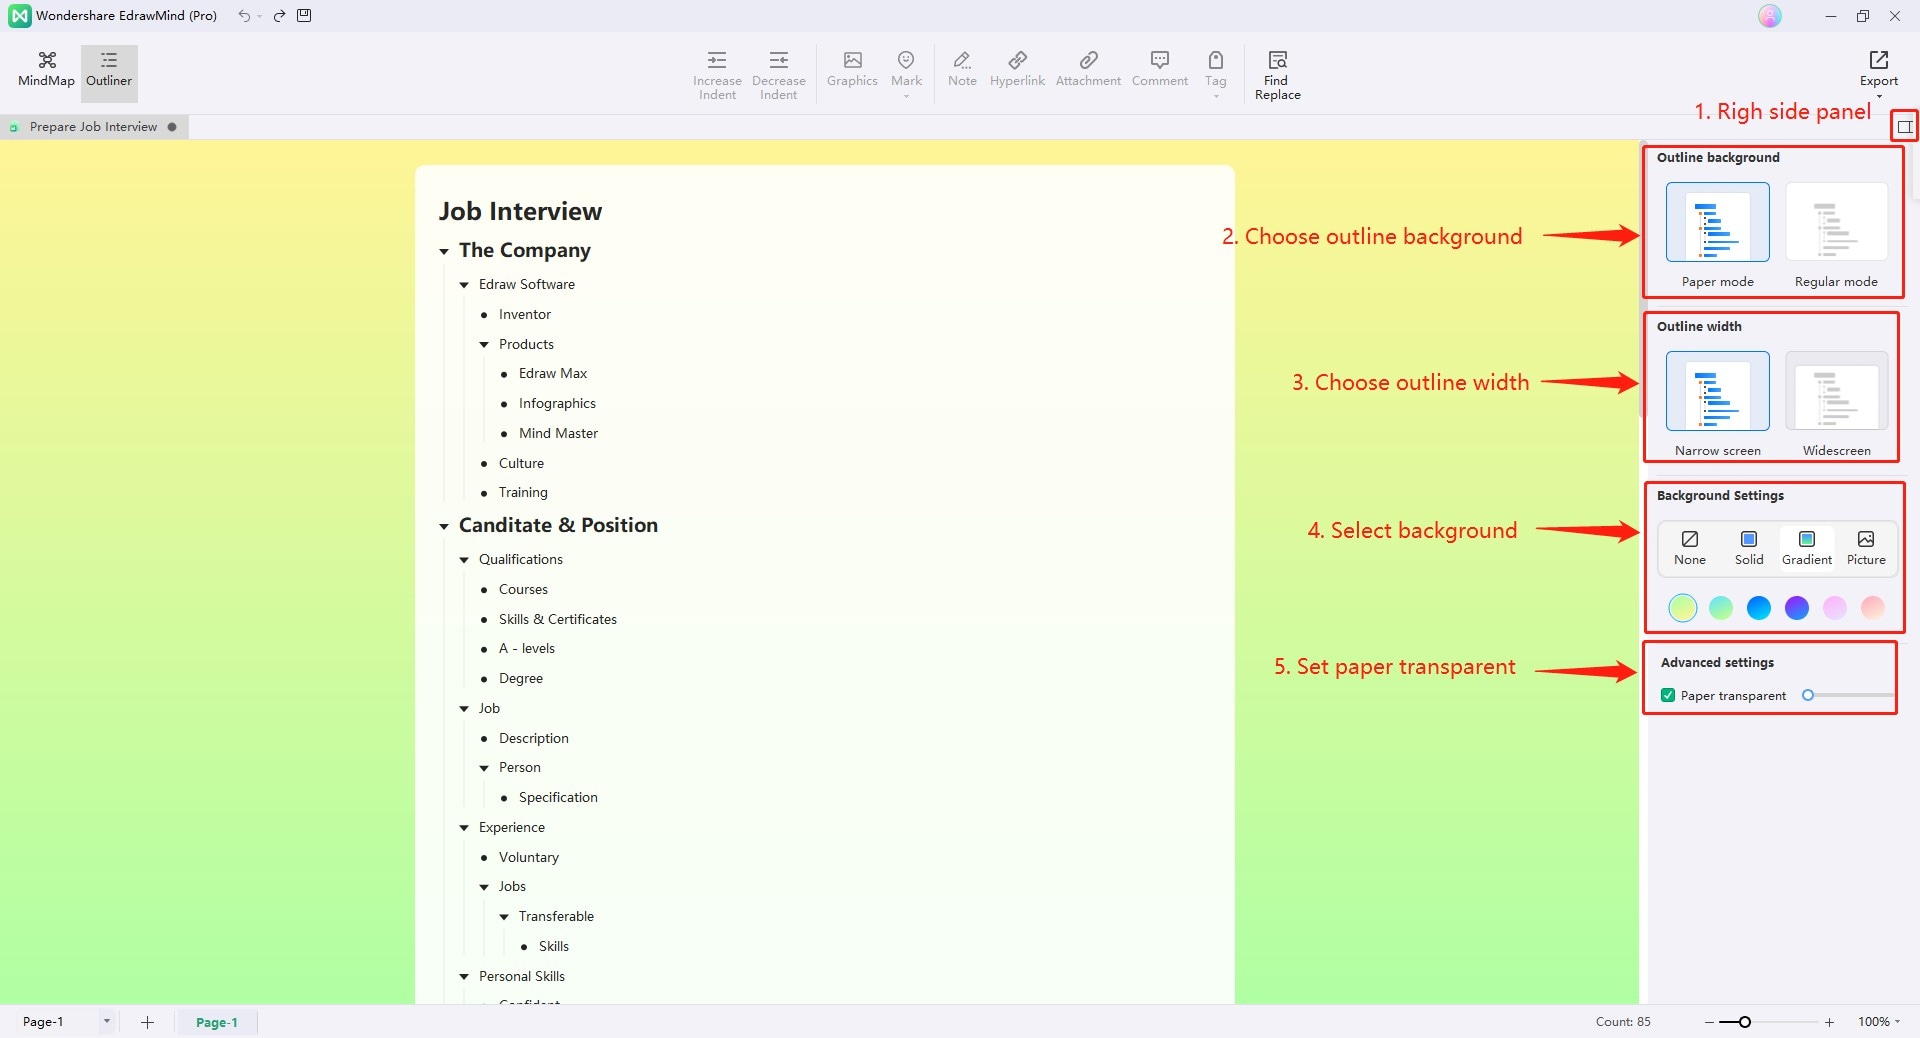Toggle the right side panel icon

[x=1904, y=127]
